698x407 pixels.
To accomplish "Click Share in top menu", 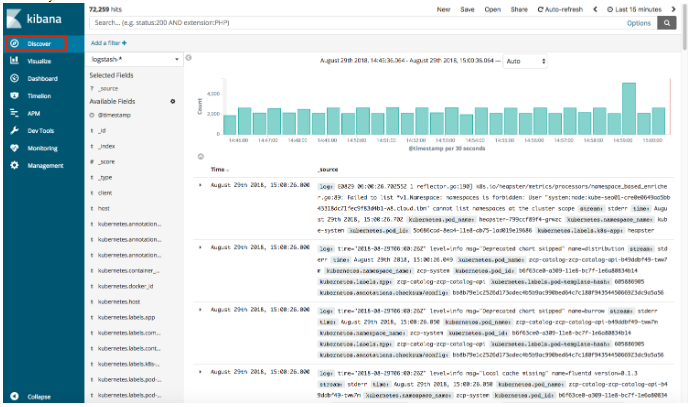I will [519, 9].
